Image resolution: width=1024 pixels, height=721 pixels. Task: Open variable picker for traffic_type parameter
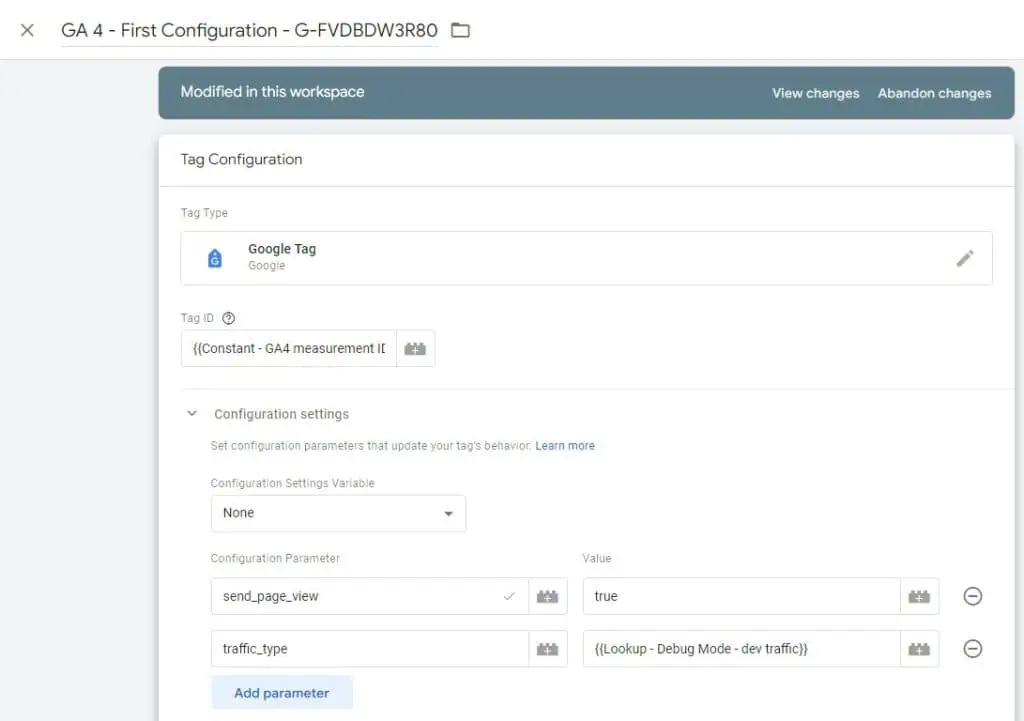[547, 648]
